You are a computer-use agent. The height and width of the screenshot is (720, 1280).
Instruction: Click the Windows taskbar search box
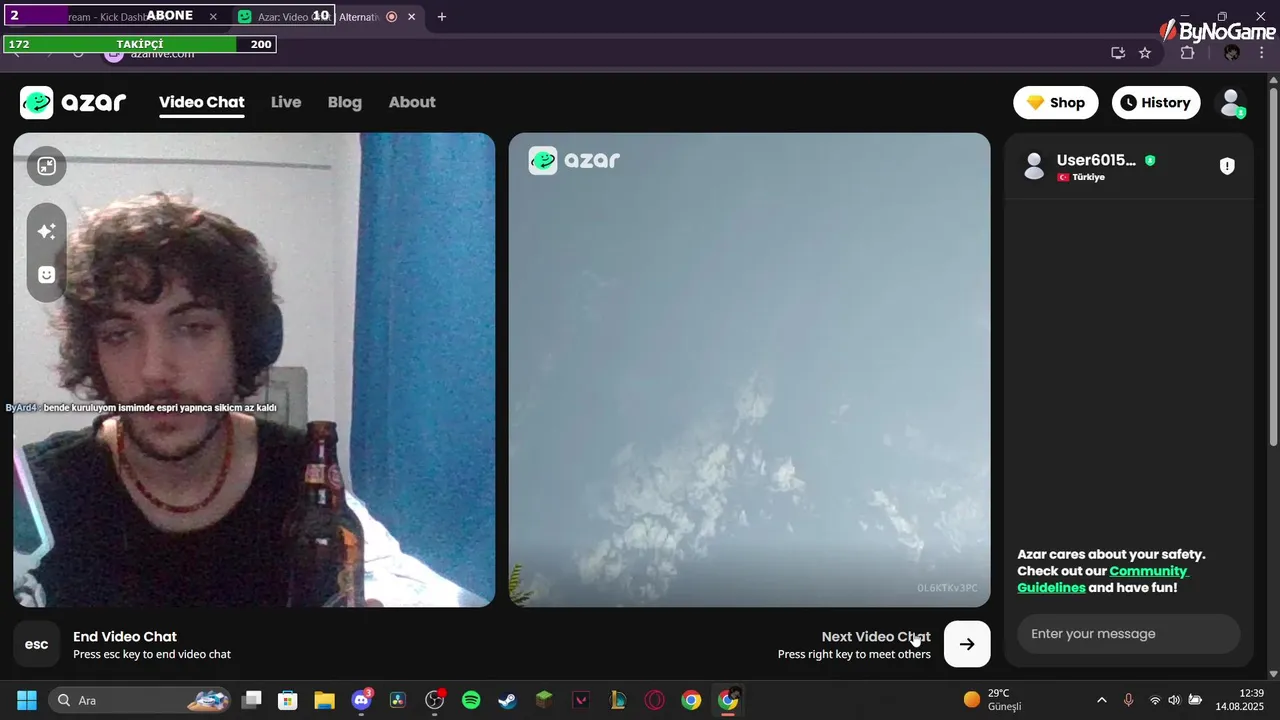[x=138, y=700]
